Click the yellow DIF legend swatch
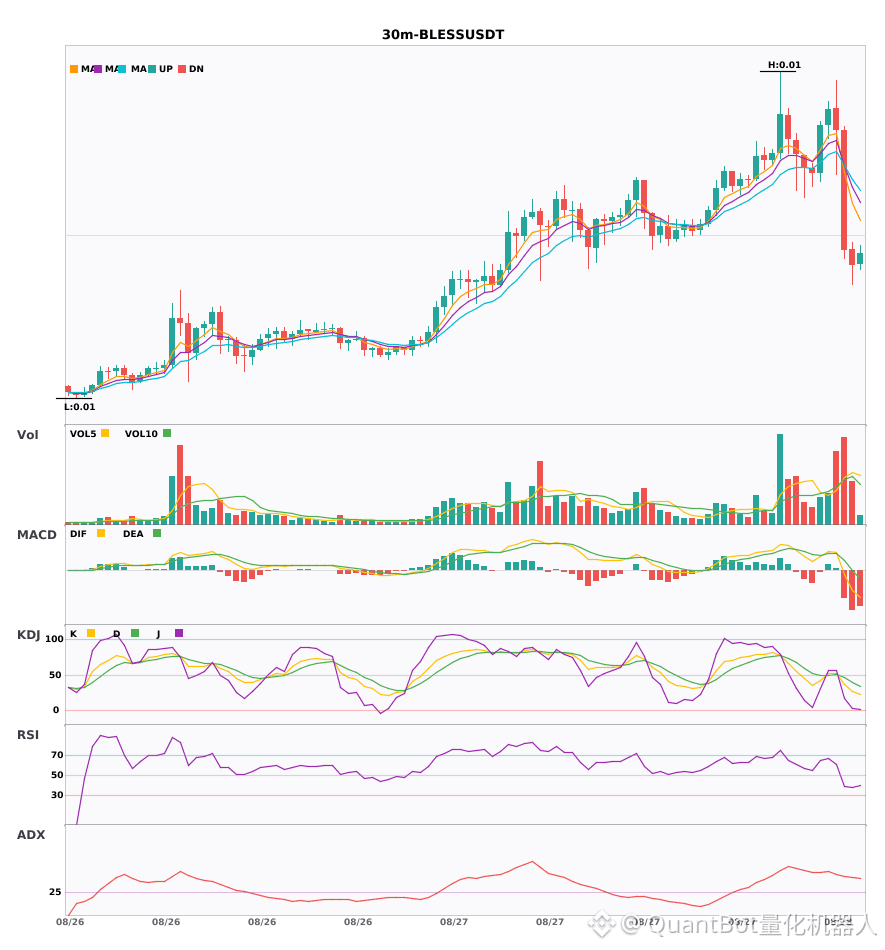 [101, 533]
